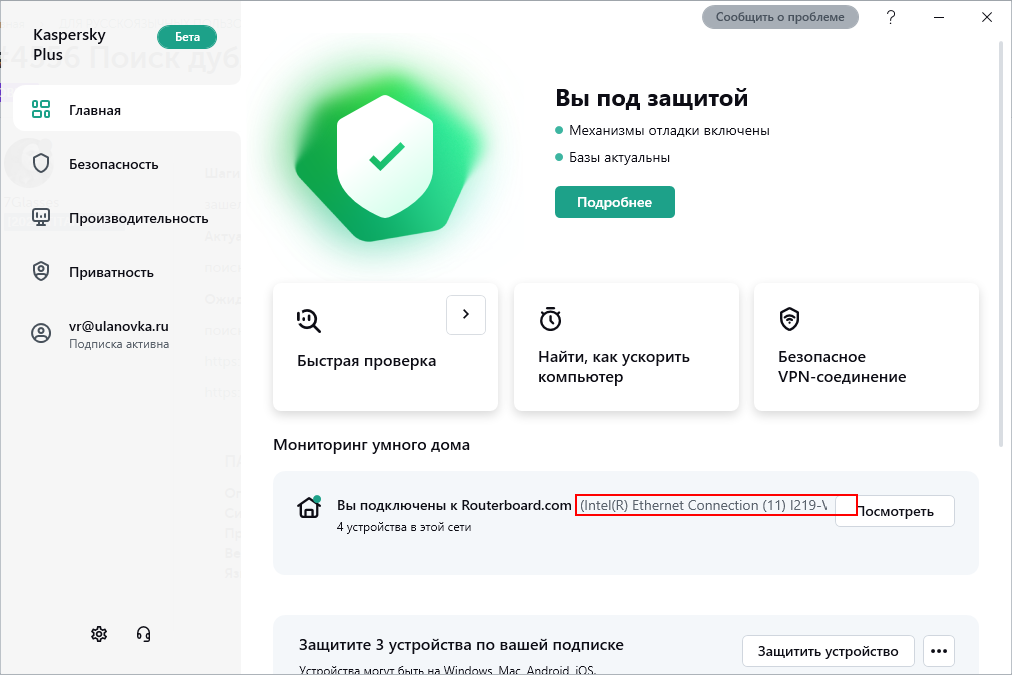Open the three-dots more options menu
The height and width of the screenshot is (675, 1012).
point(938,651)
